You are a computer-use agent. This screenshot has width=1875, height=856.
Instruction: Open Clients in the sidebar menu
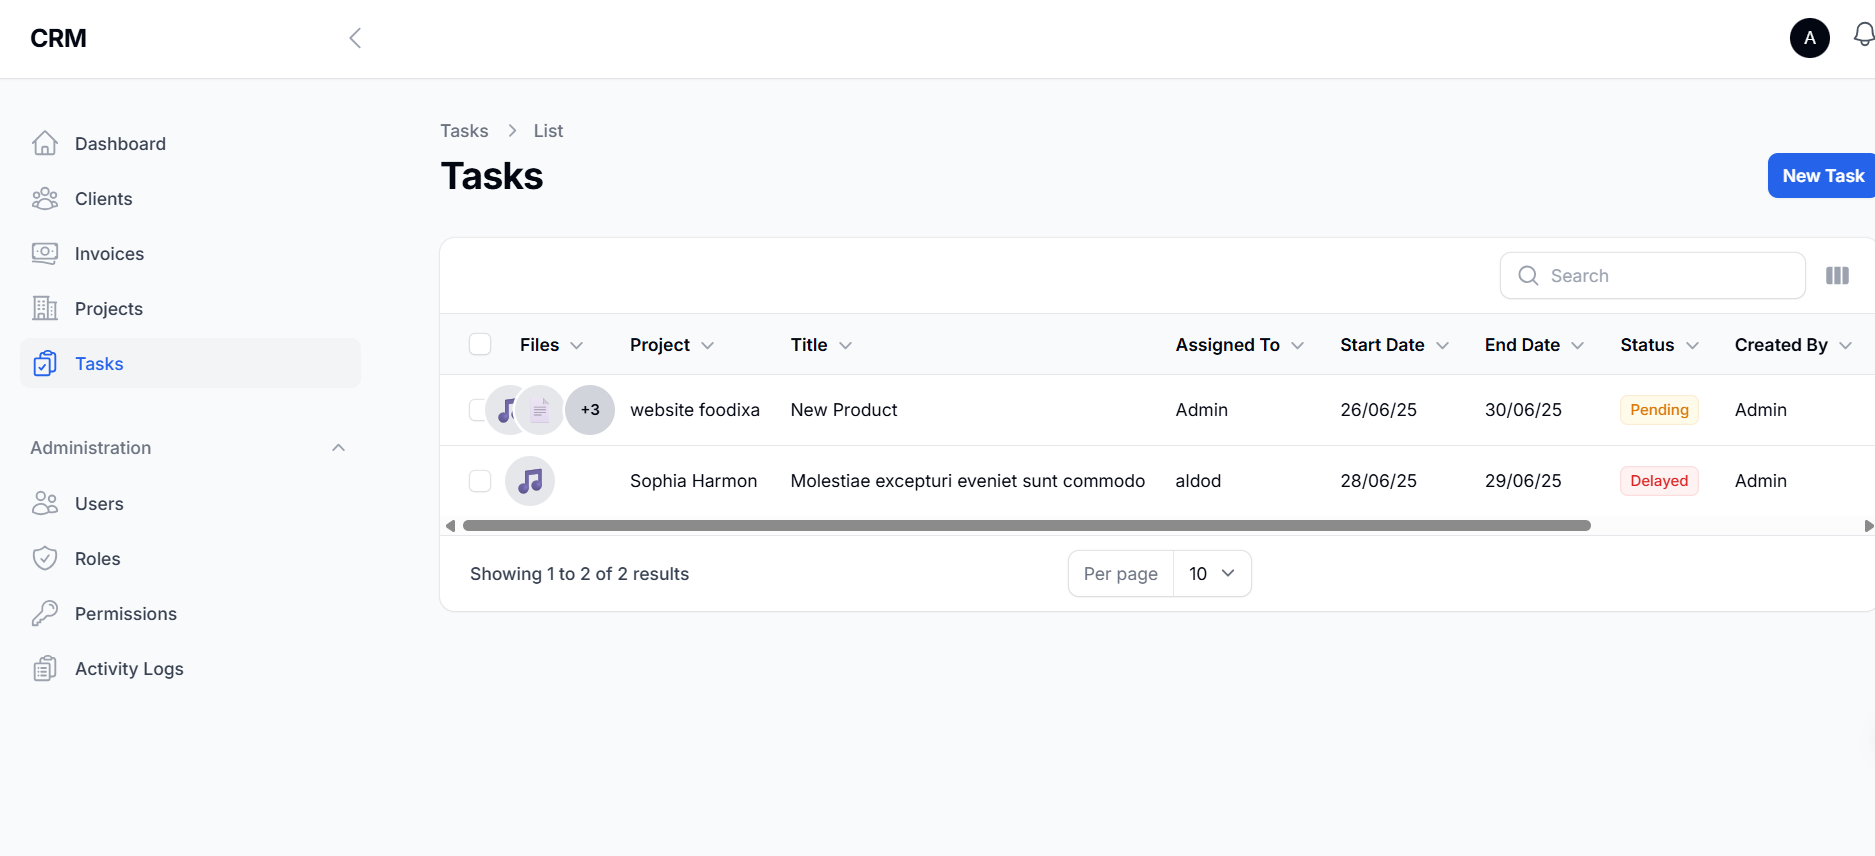point(103,199)
